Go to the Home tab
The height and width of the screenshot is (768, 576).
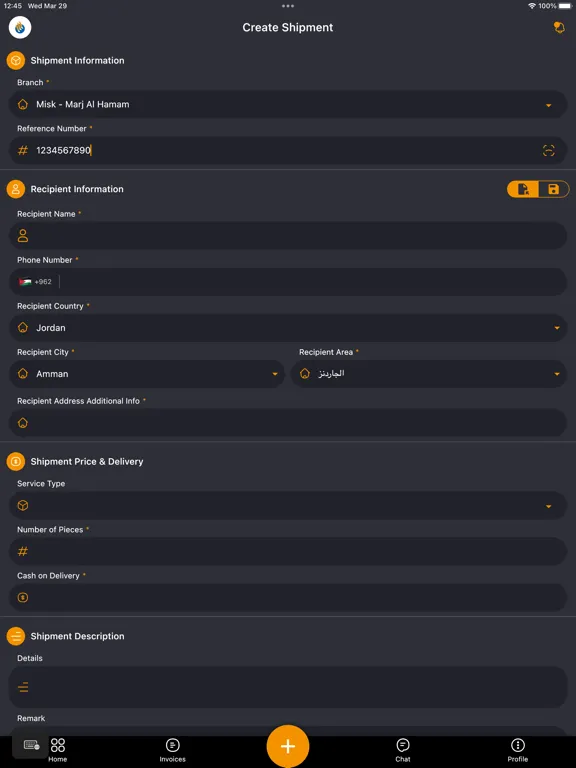pos(57,750)
